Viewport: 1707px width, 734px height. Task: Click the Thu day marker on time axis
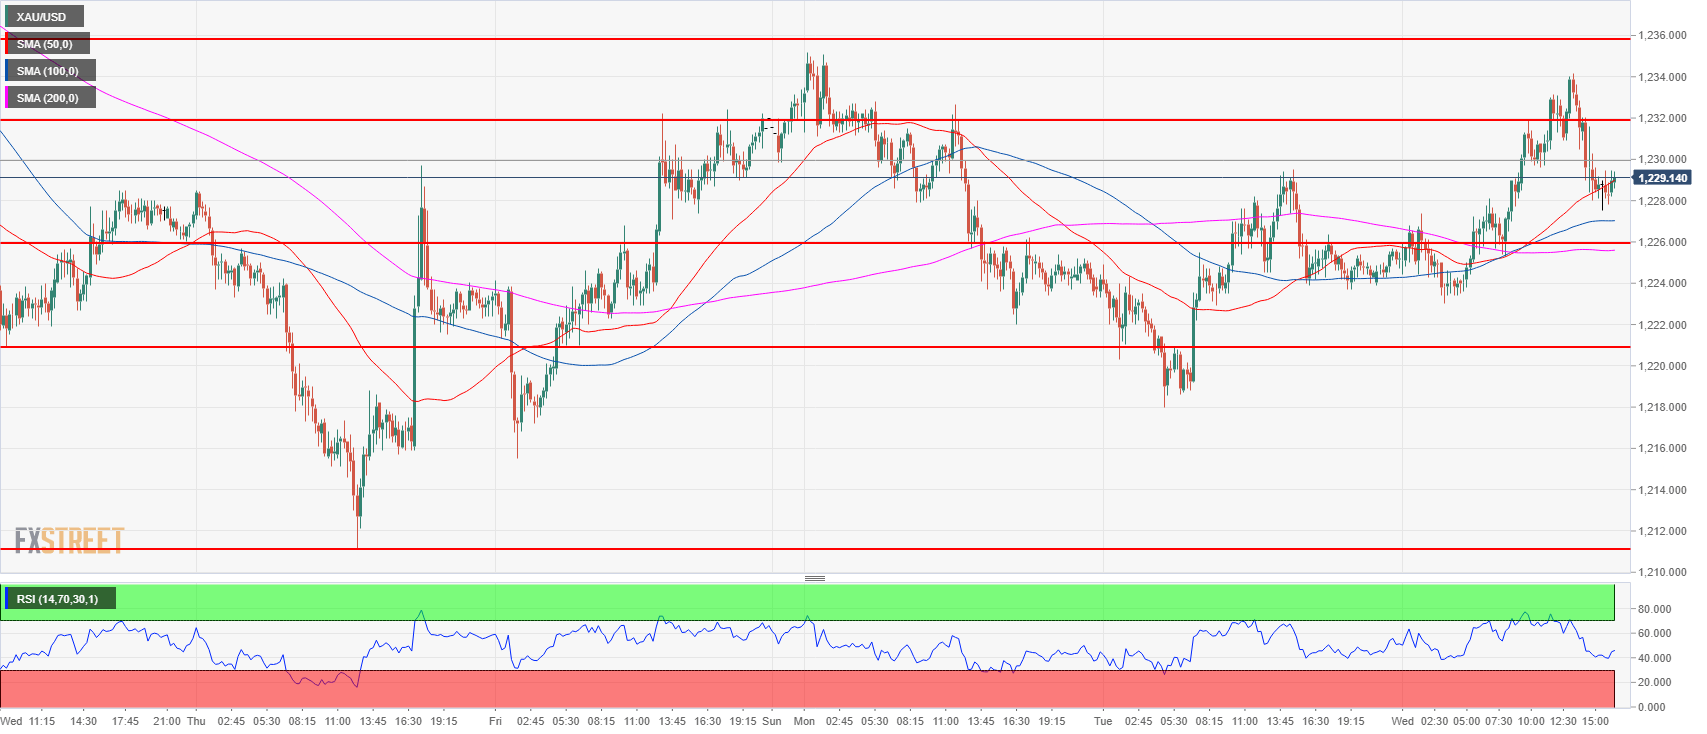[x=196, y=721]
